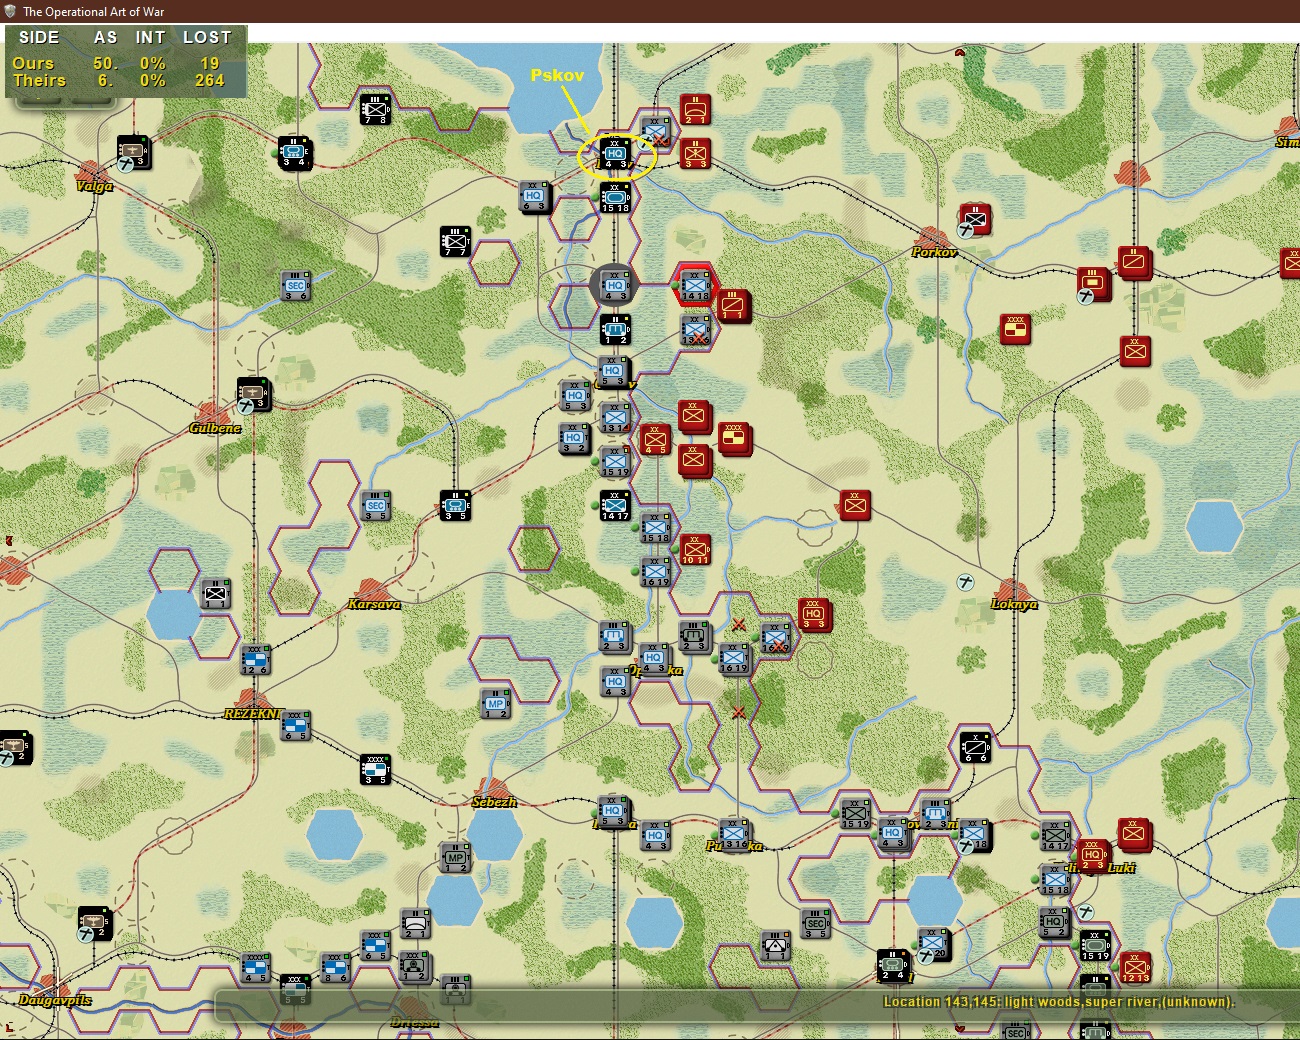
Task: Select the black artillery unit rated 6-6
Action: pos(975,747)
